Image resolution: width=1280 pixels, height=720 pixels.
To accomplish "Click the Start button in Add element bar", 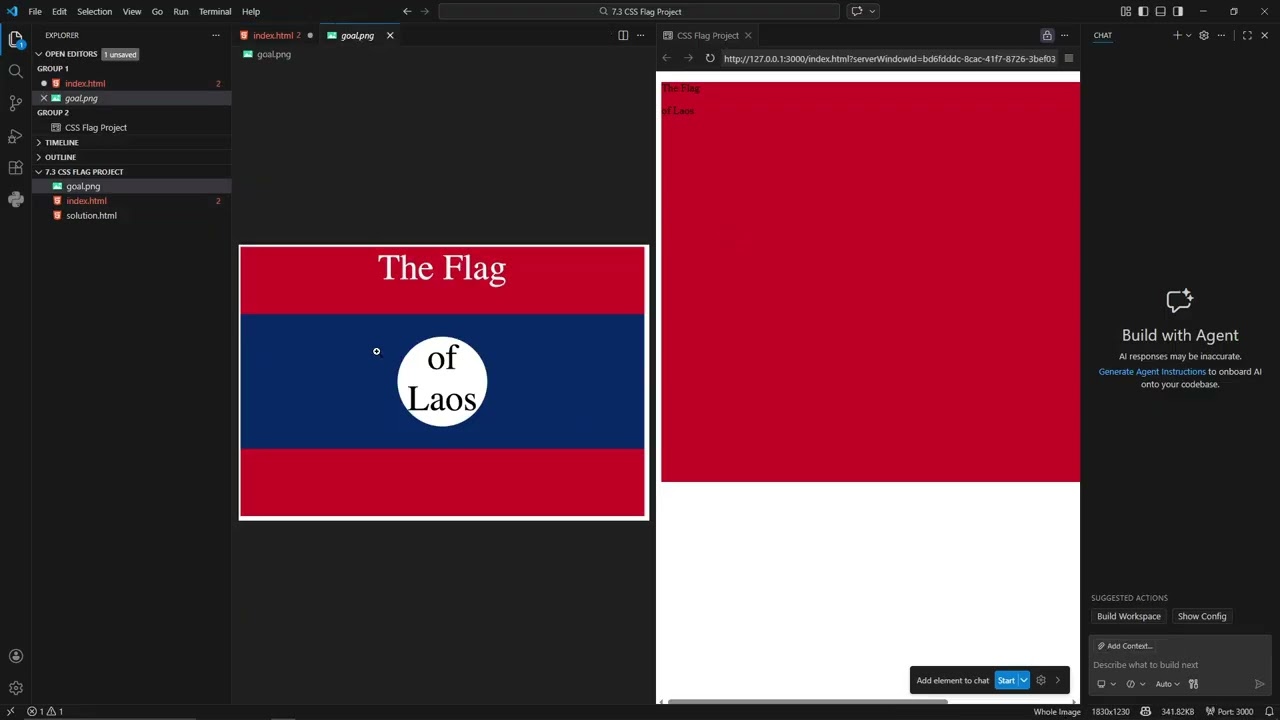I will (x=1006, y=680).
